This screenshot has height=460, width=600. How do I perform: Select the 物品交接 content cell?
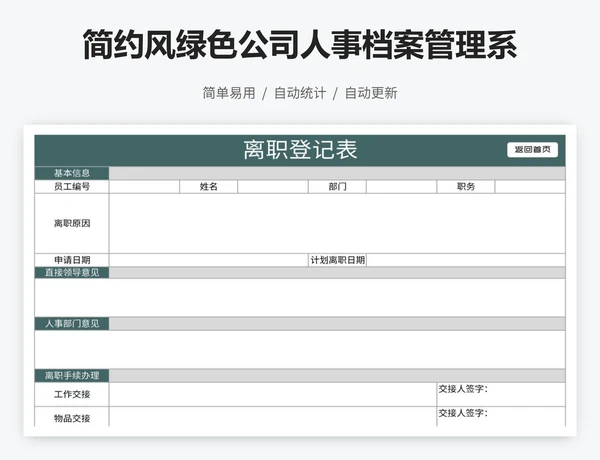(x=272, y=418)
